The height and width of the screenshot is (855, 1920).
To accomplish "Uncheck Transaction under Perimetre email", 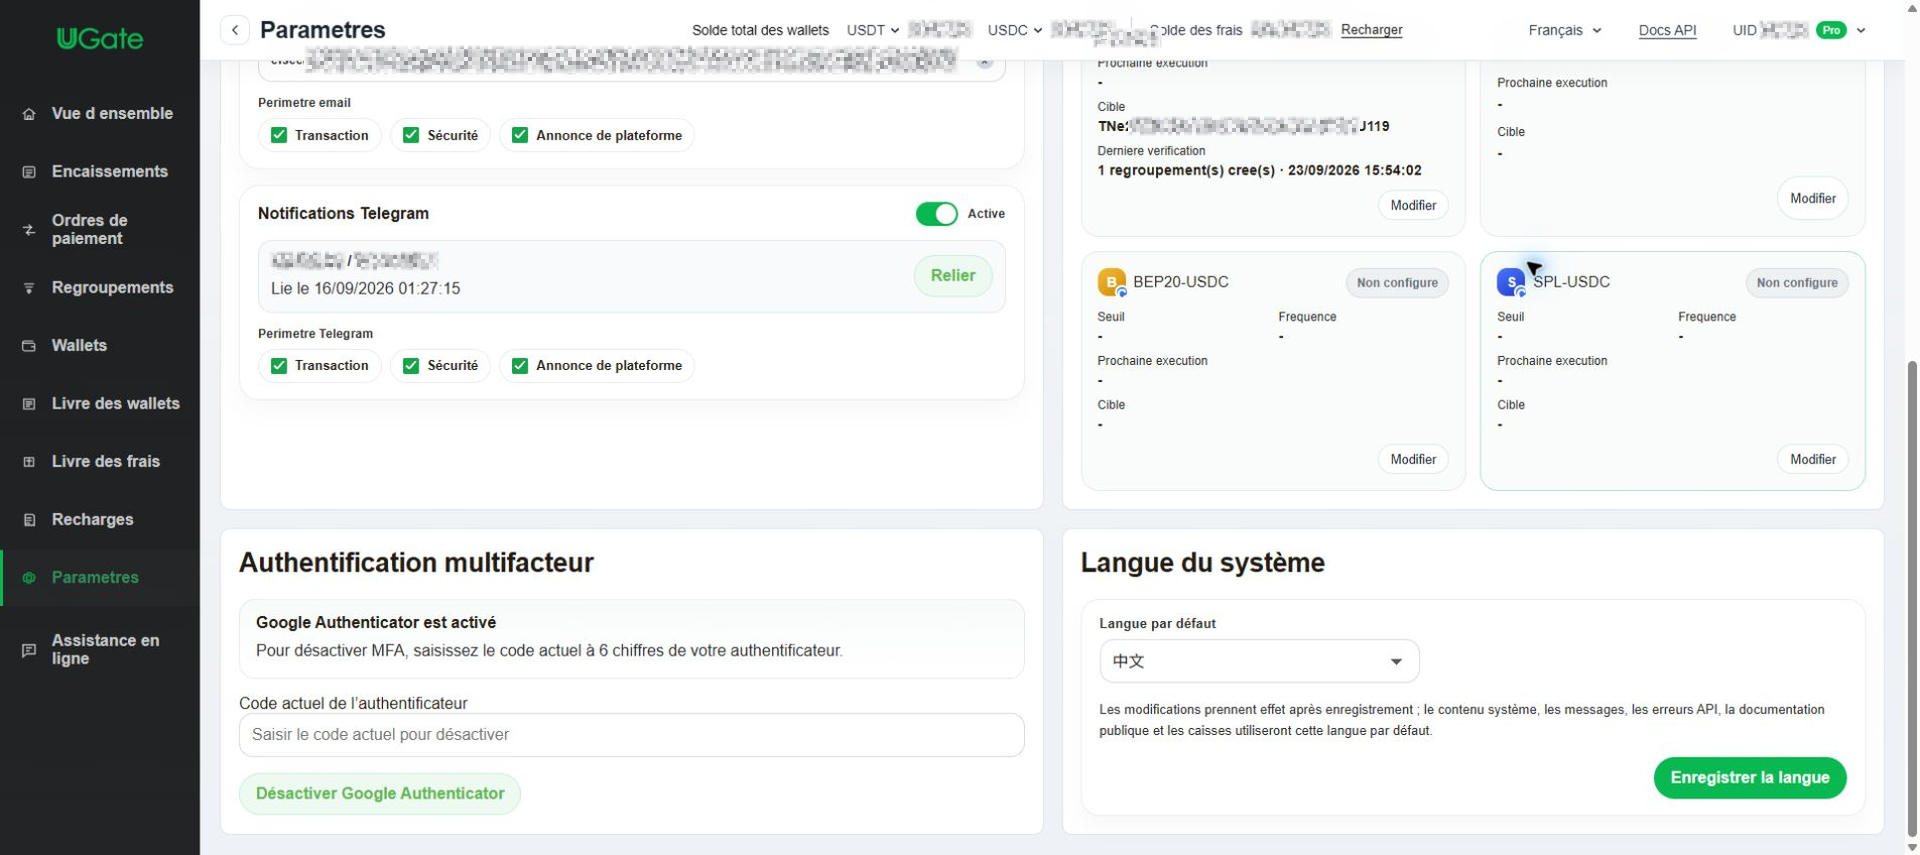I will tap(279, 135).
